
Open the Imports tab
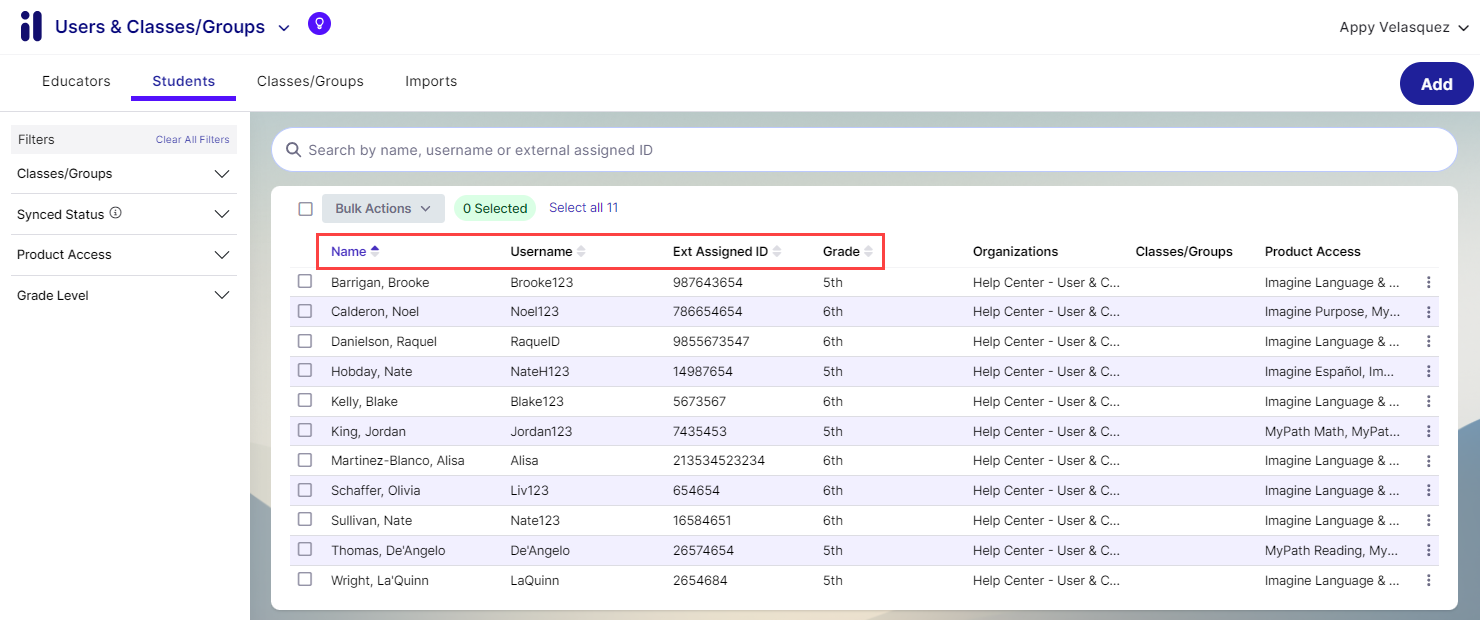pos(431,81)
